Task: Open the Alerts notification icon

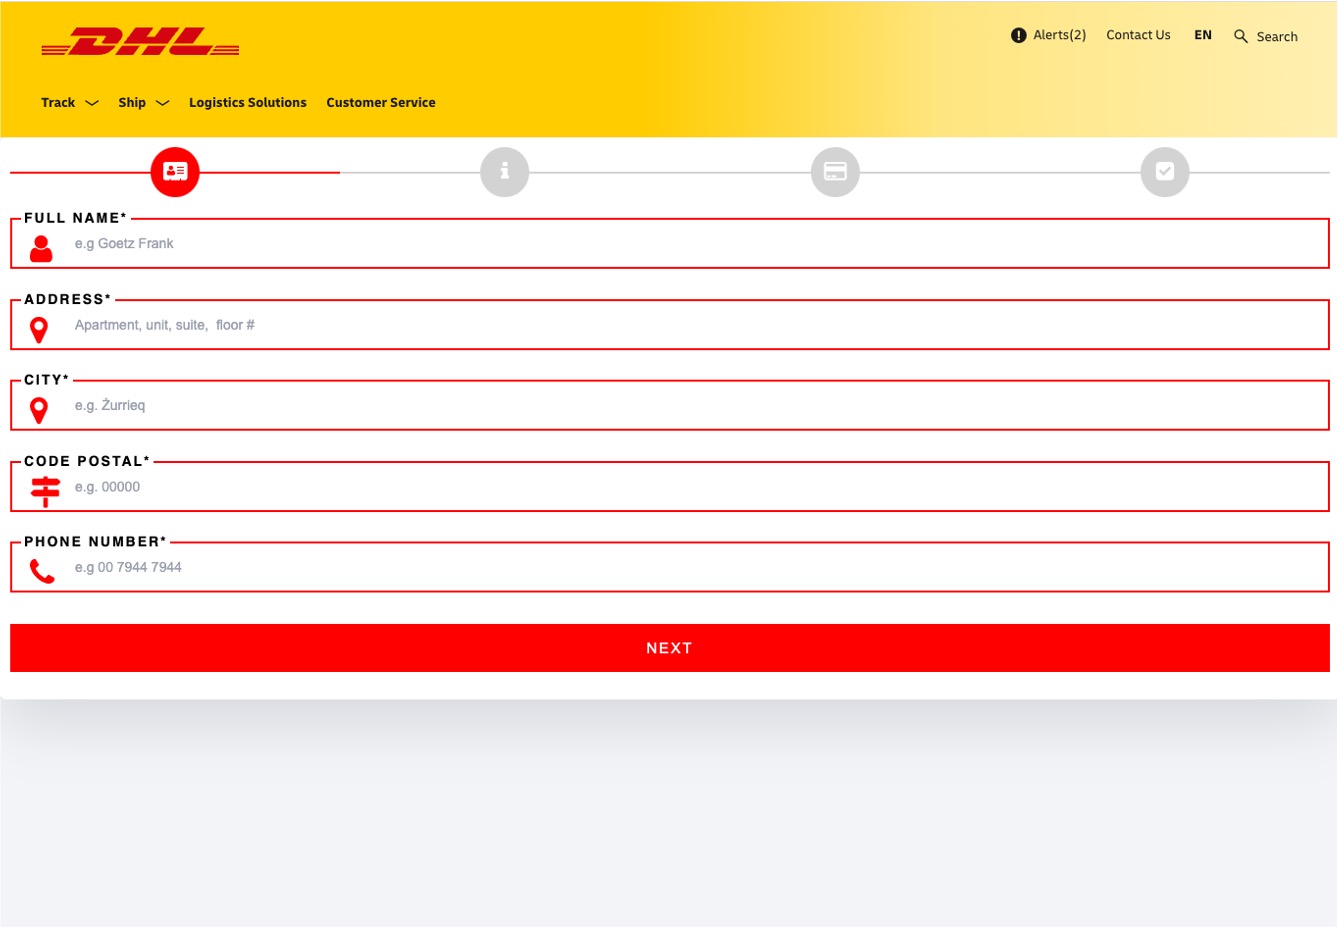Action: click(x=1018, y=34)
